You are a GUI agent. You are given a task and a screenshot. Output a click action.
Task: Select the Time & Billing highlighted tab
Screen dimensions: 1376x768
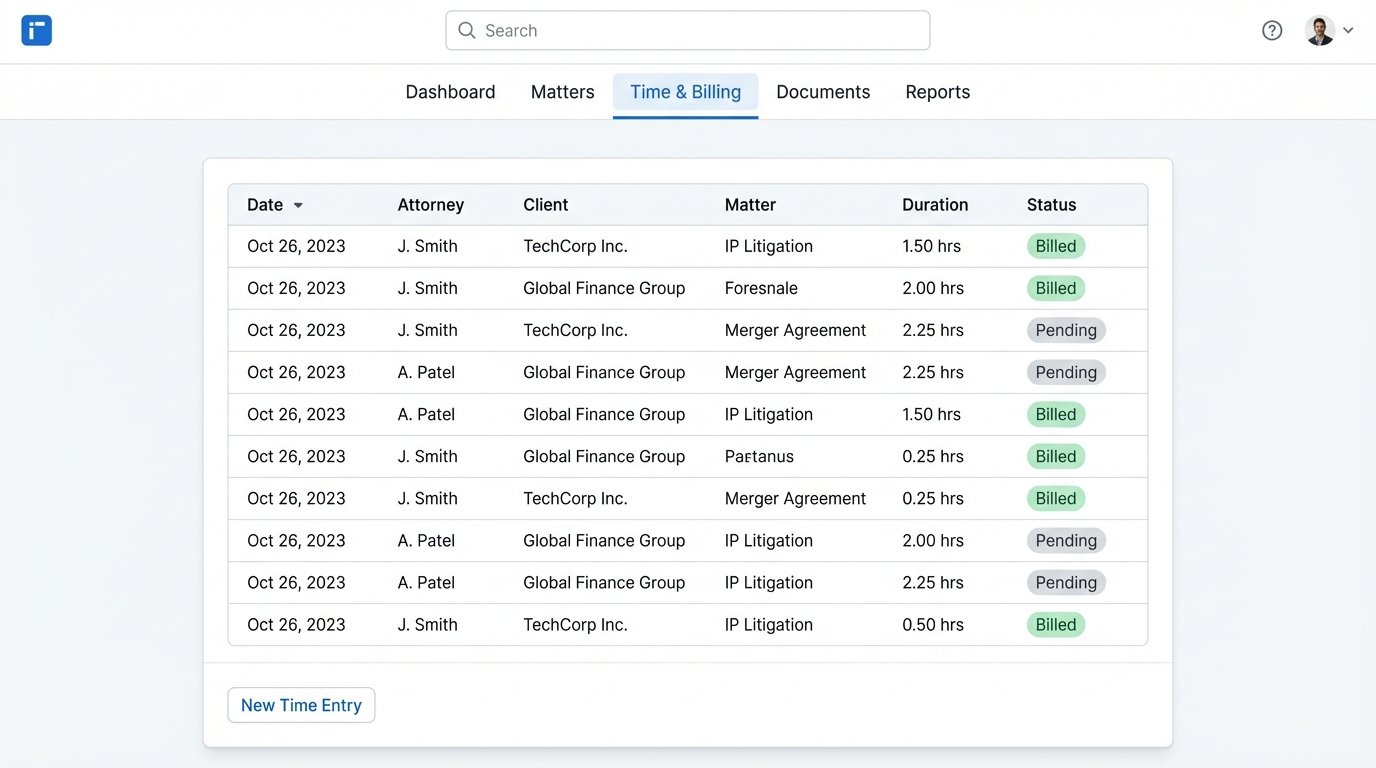[685, 91]
